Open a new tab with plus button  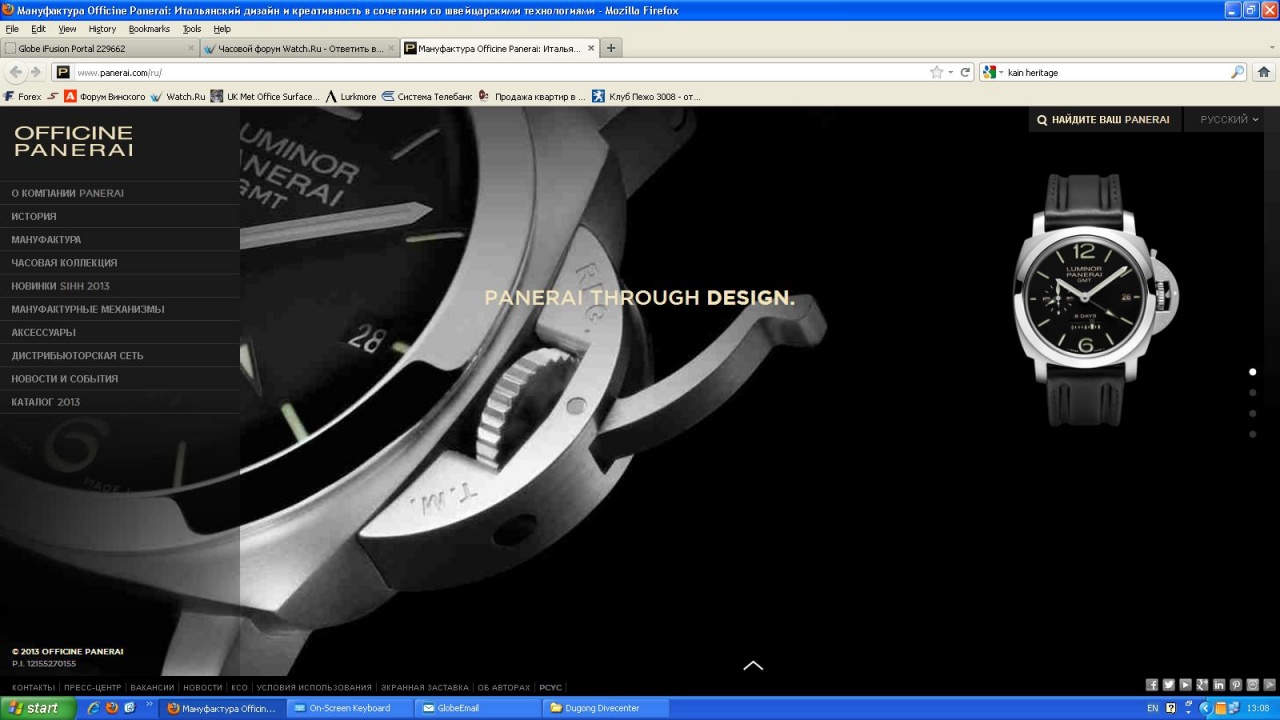tap(611, 48)
